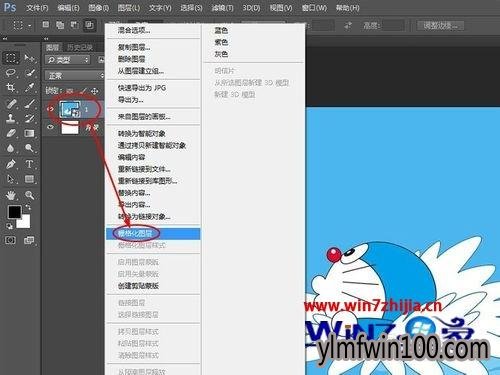This screenshot has height=375, width=500.
Task: Select the Healing Brush tool
Action: click(x=11, y=103)
